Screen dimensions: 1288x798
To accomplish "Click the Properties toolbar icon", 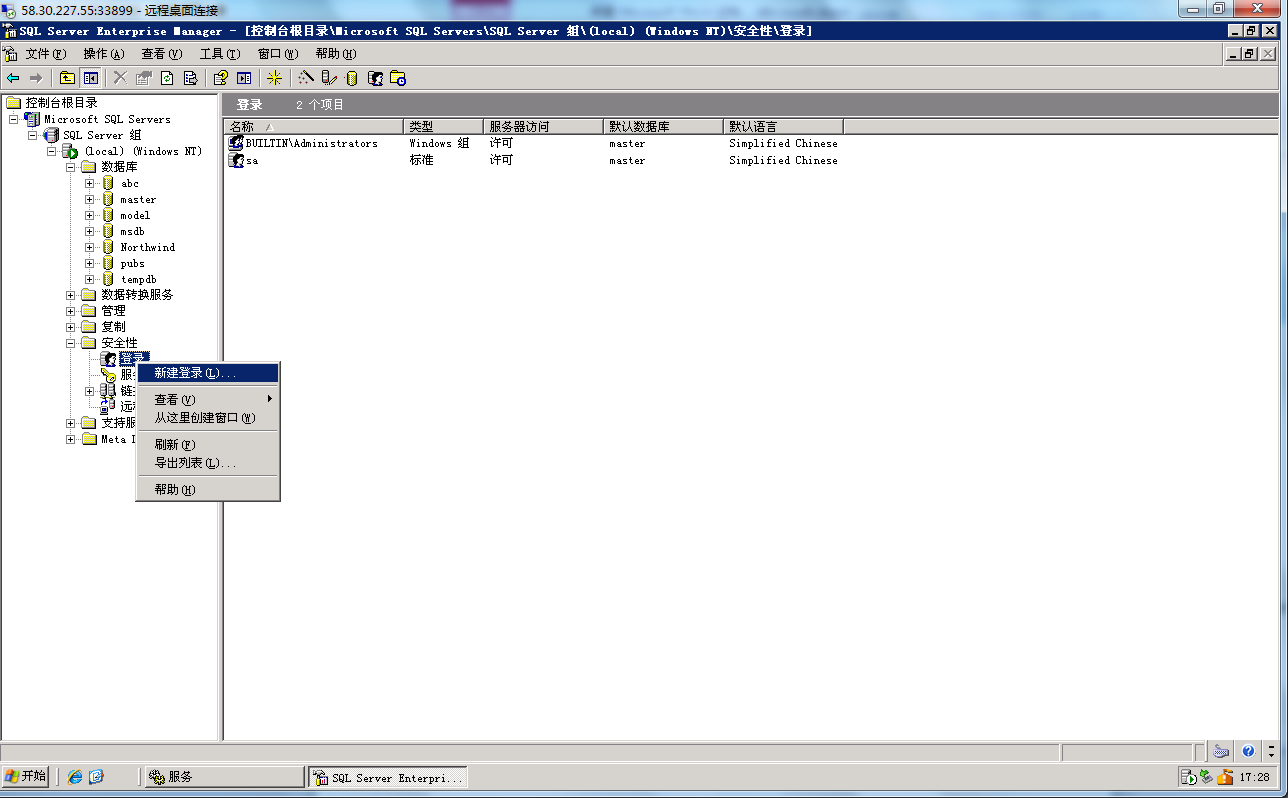I will pyautogui.click(x=143, y=78).
